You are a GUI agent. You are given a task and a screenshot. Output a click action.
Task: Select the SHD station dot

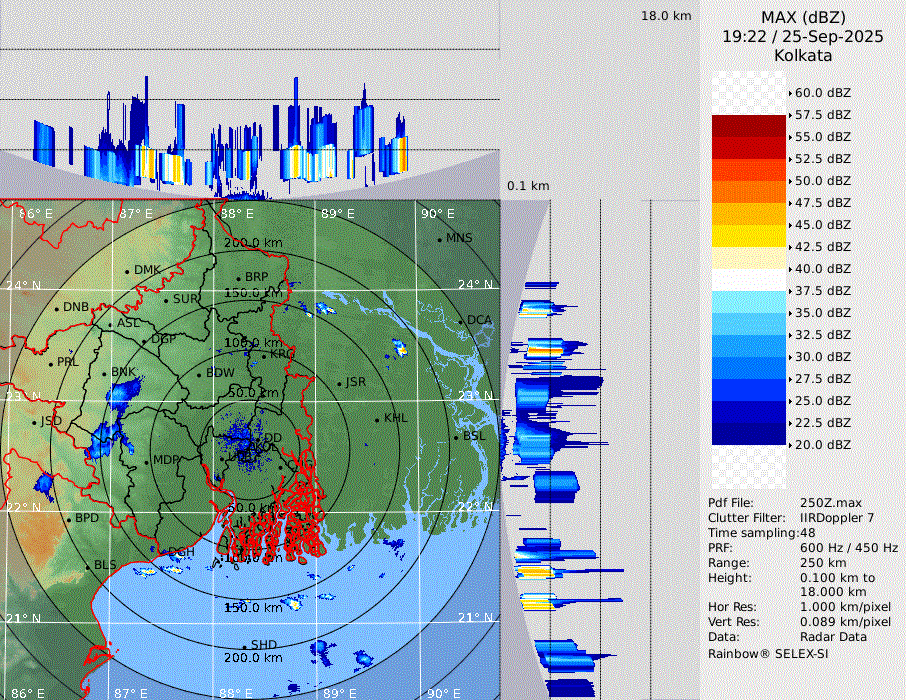[x=244, y=645]
